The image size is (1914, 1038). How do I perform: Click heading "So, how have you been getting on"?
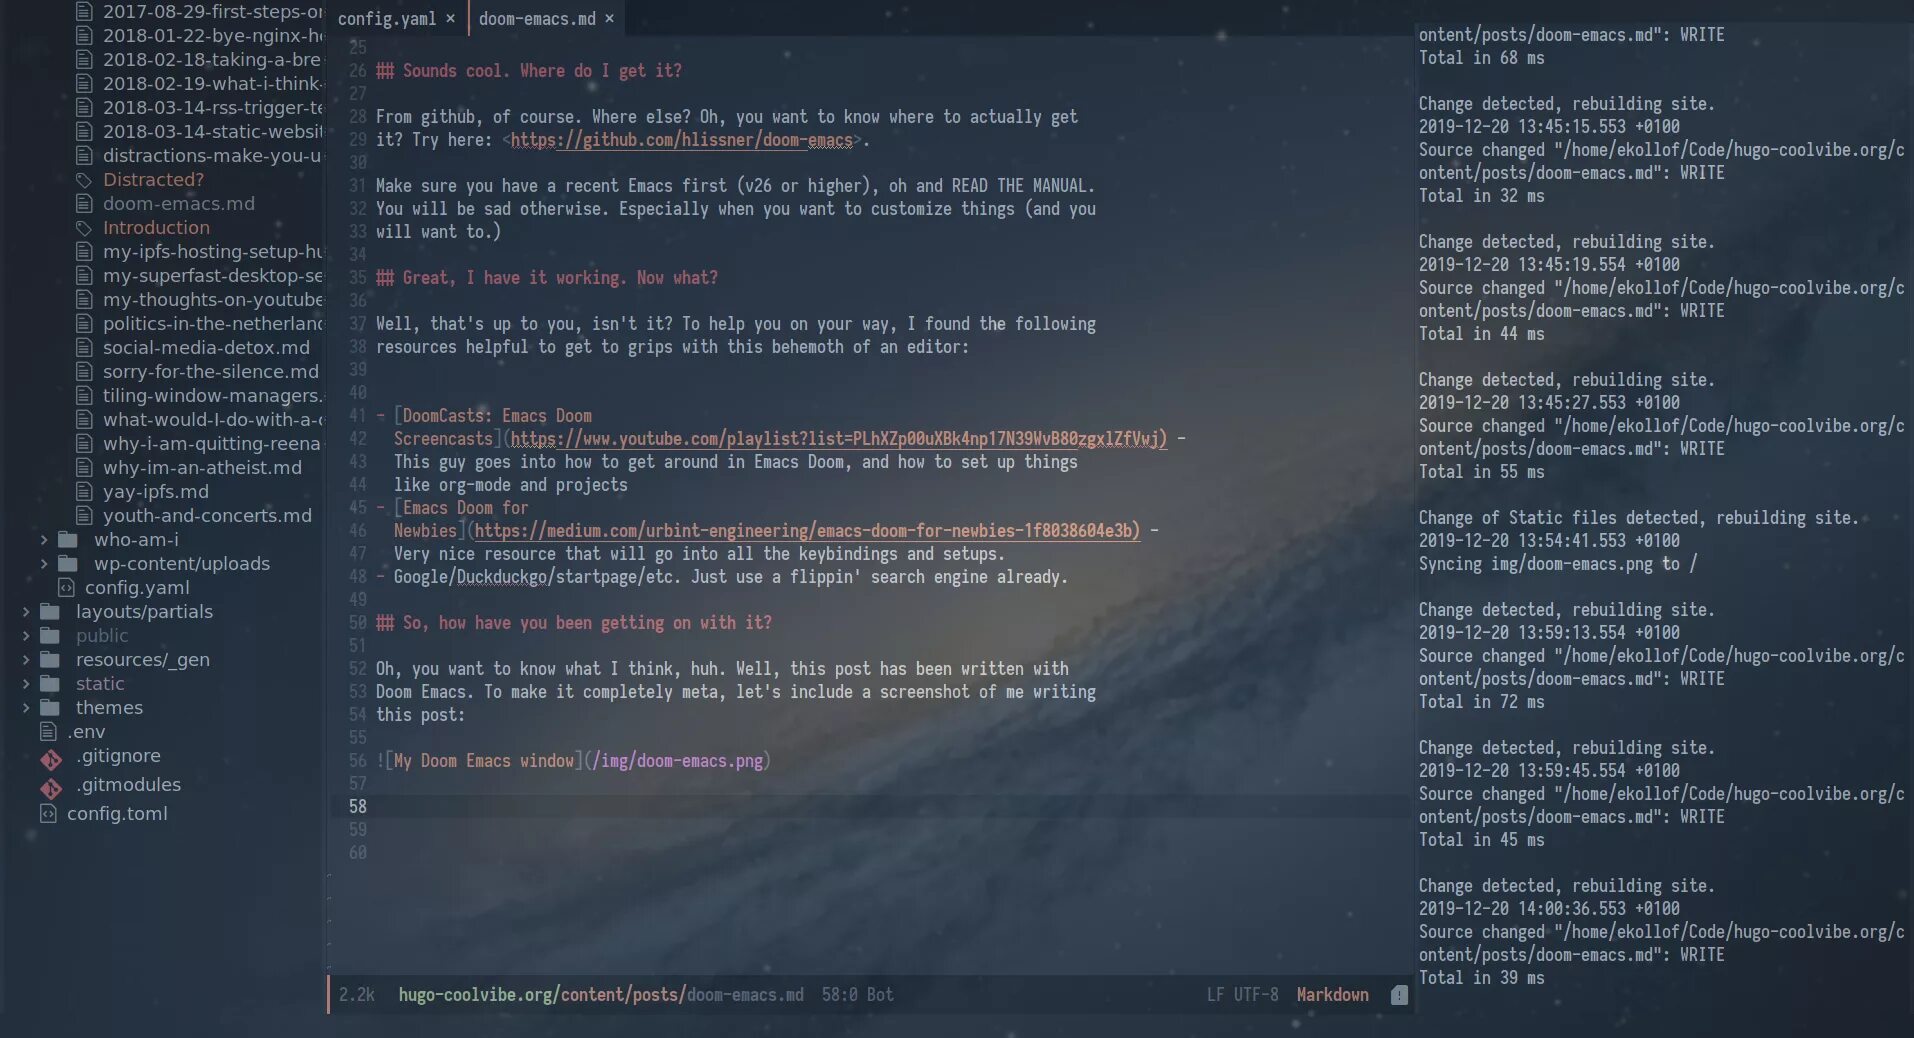click(x=574, y=623)
